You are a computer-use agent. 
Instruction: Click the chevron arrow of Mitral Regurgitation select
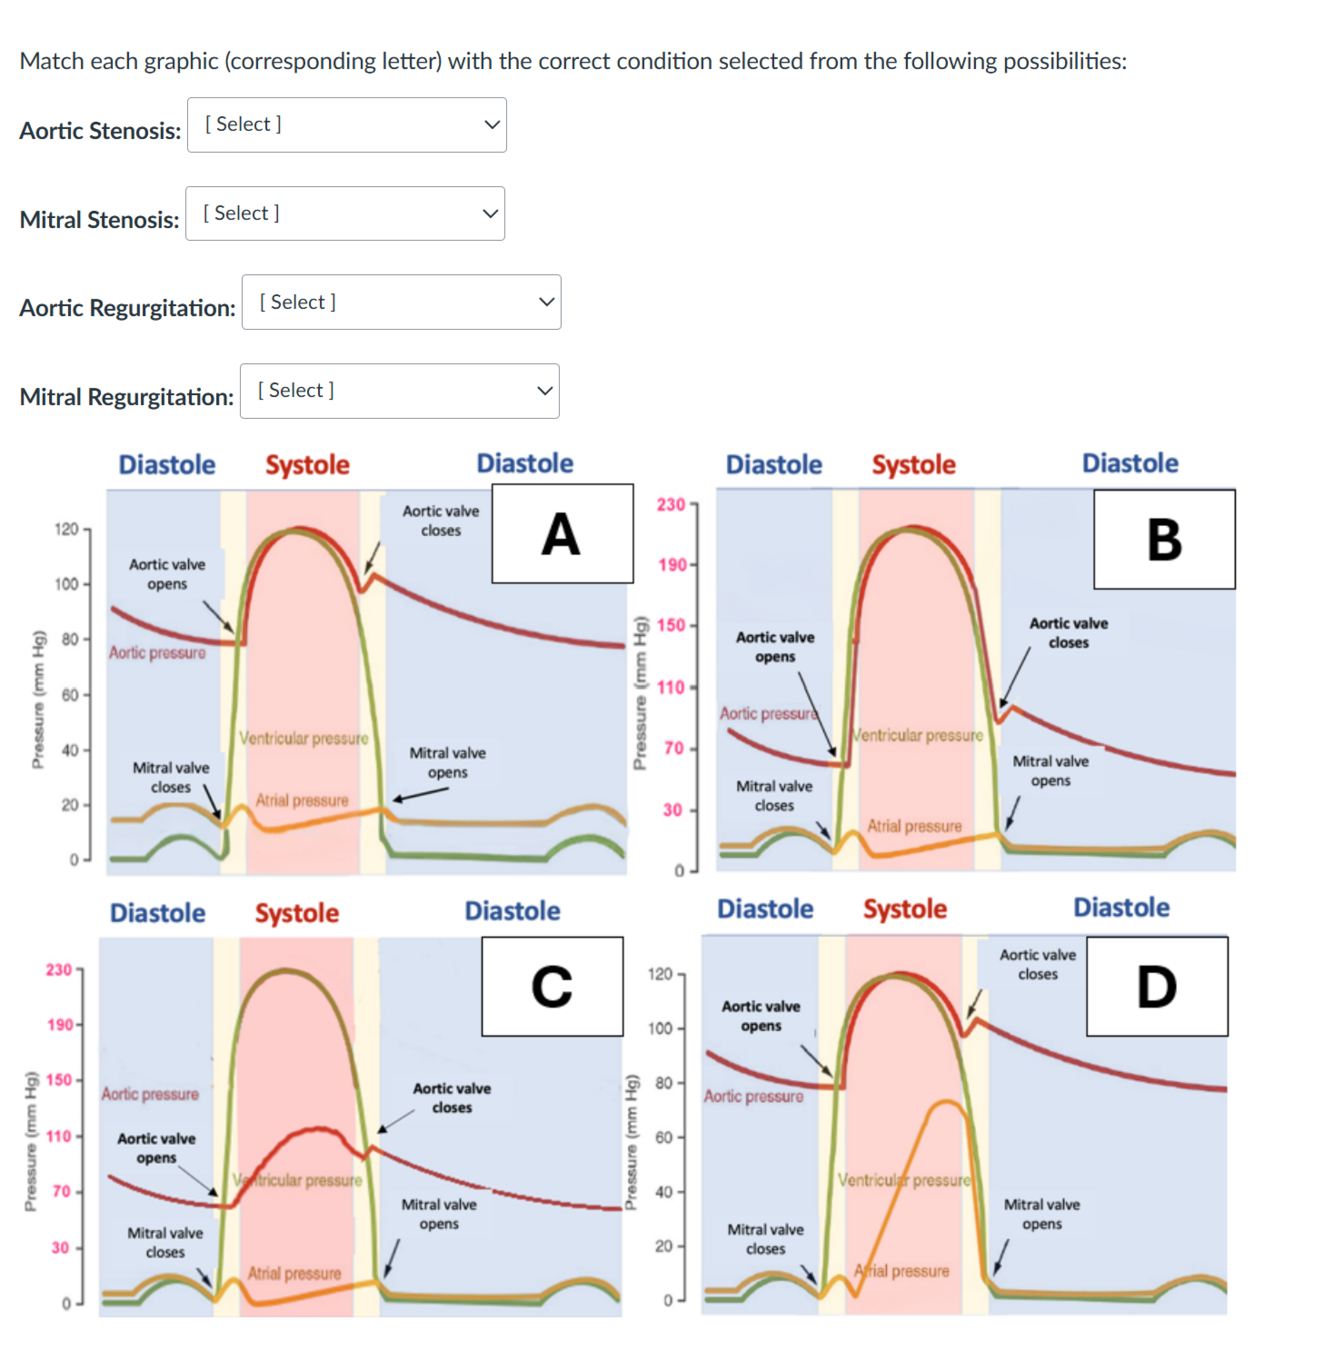(545, 391)
